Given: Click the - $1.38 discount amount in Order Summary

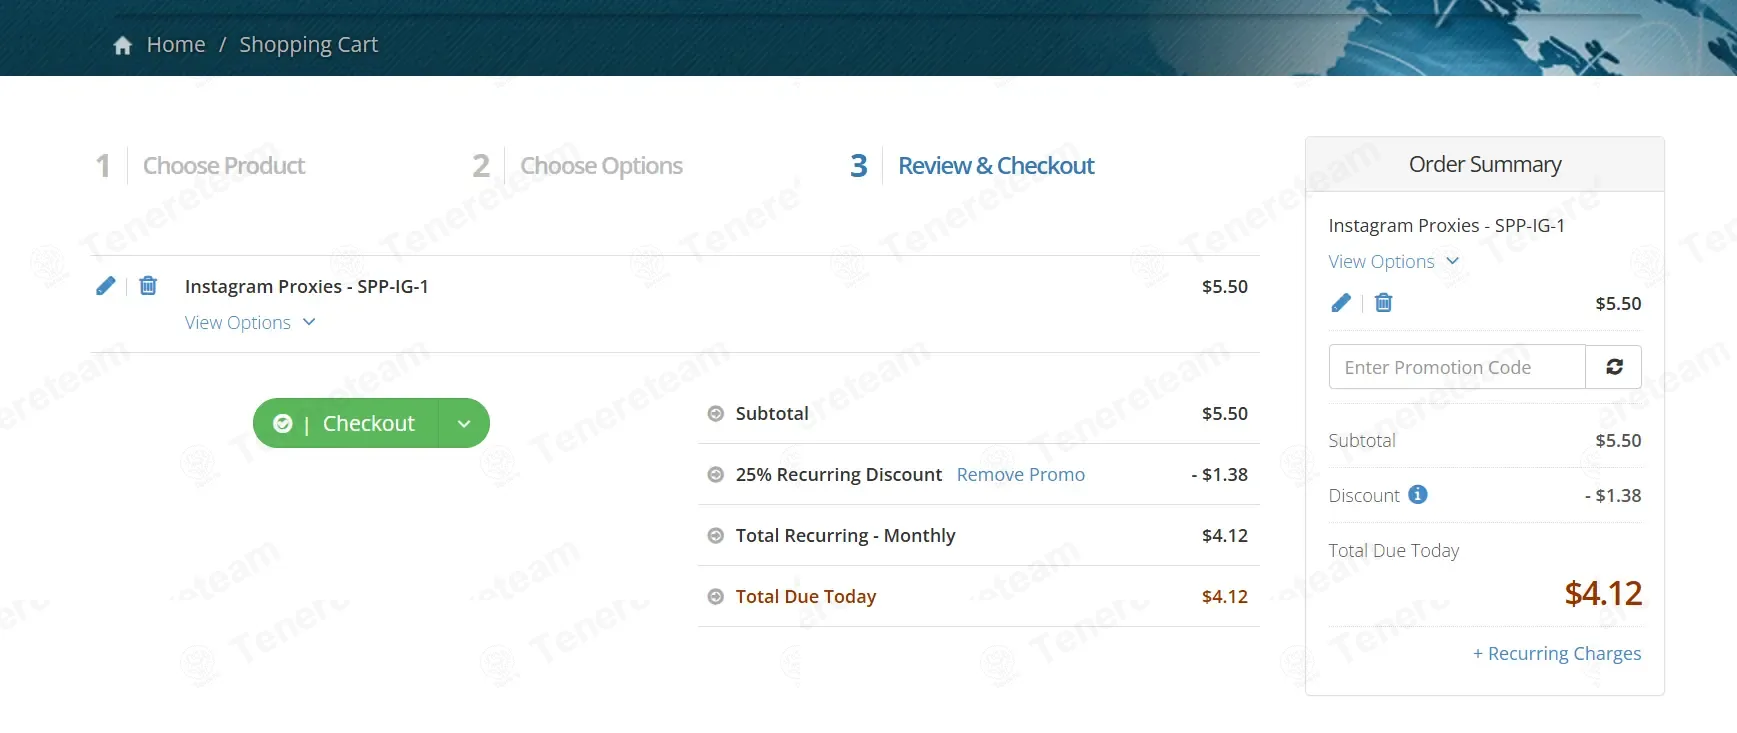Looking at the screenshot, I should [1613, 496].
